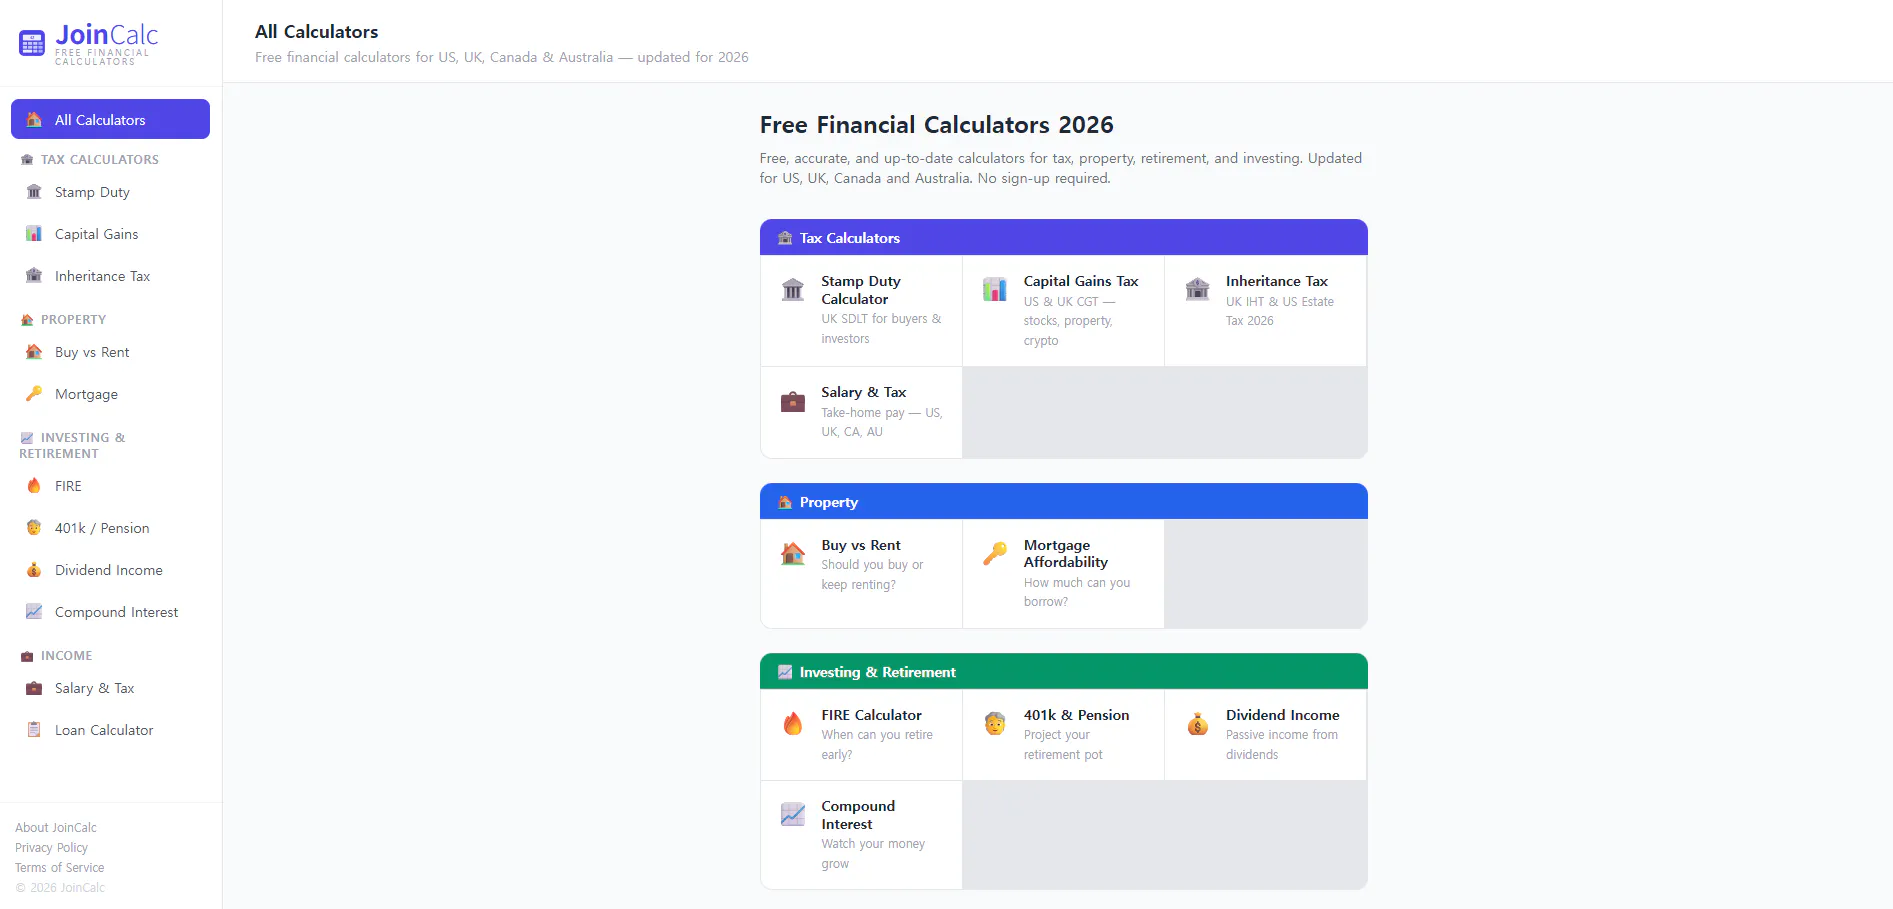Open the Privacy Policy footer link

pos(51,847)
